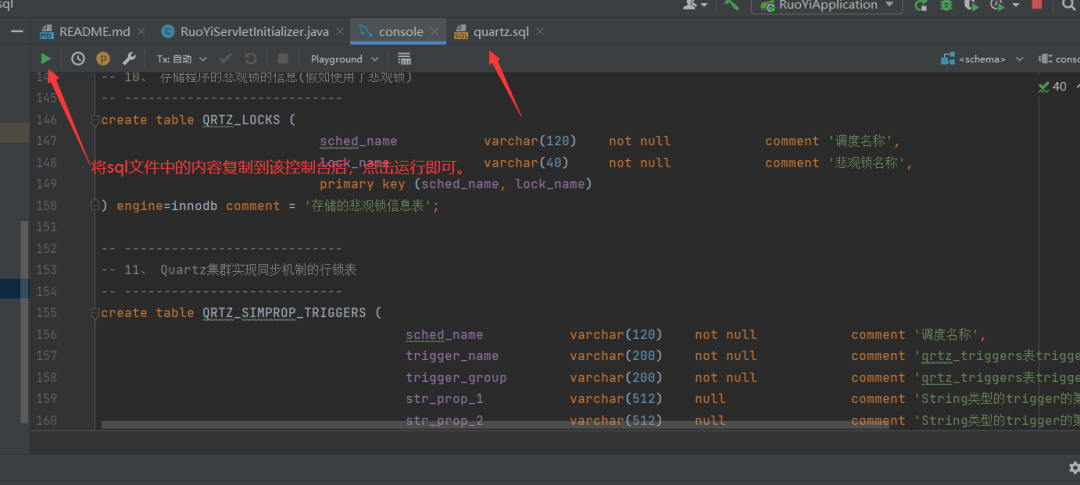The width and height of the screenshot is (1080, 485).
Task: Click the Rollback arrow icon
Action: point(251,59)
